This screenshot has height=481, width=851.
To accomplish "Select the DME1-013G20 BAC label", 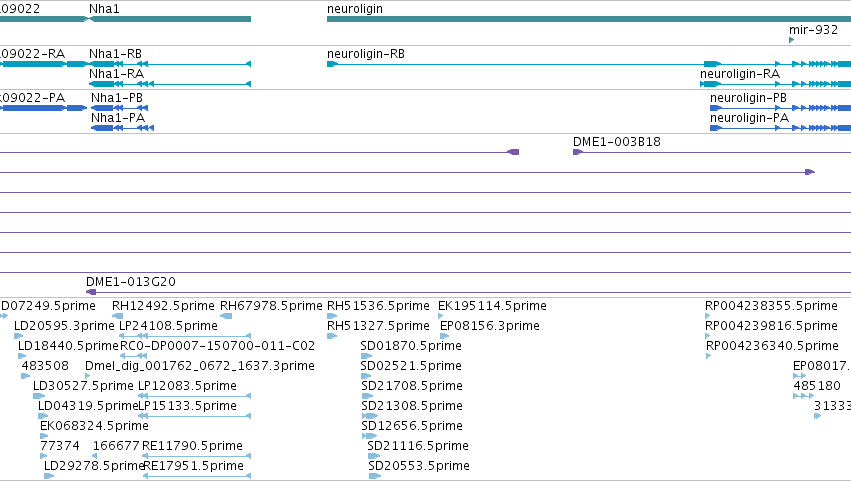I will [x=131, y=282].
